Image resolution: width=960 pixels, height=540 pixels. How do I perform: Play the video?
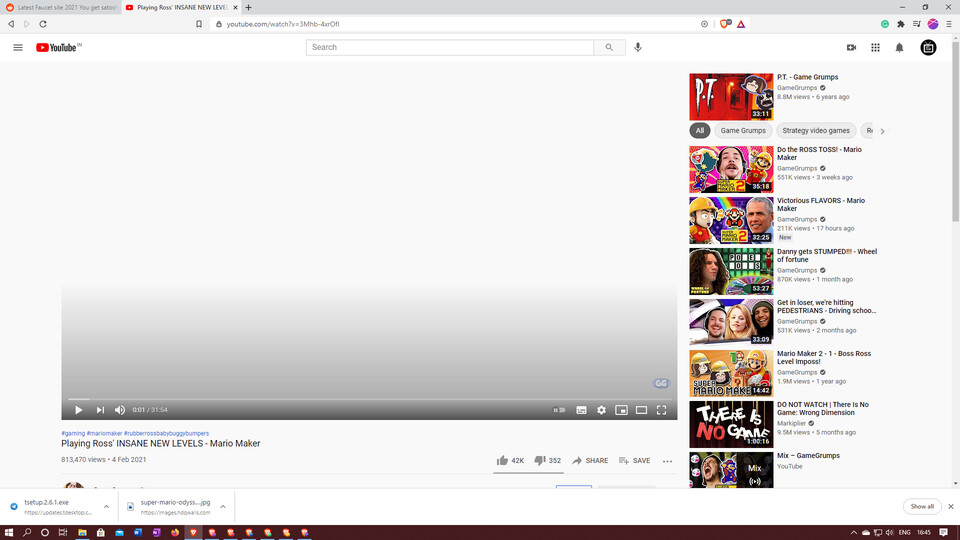(x=78, y=410)
